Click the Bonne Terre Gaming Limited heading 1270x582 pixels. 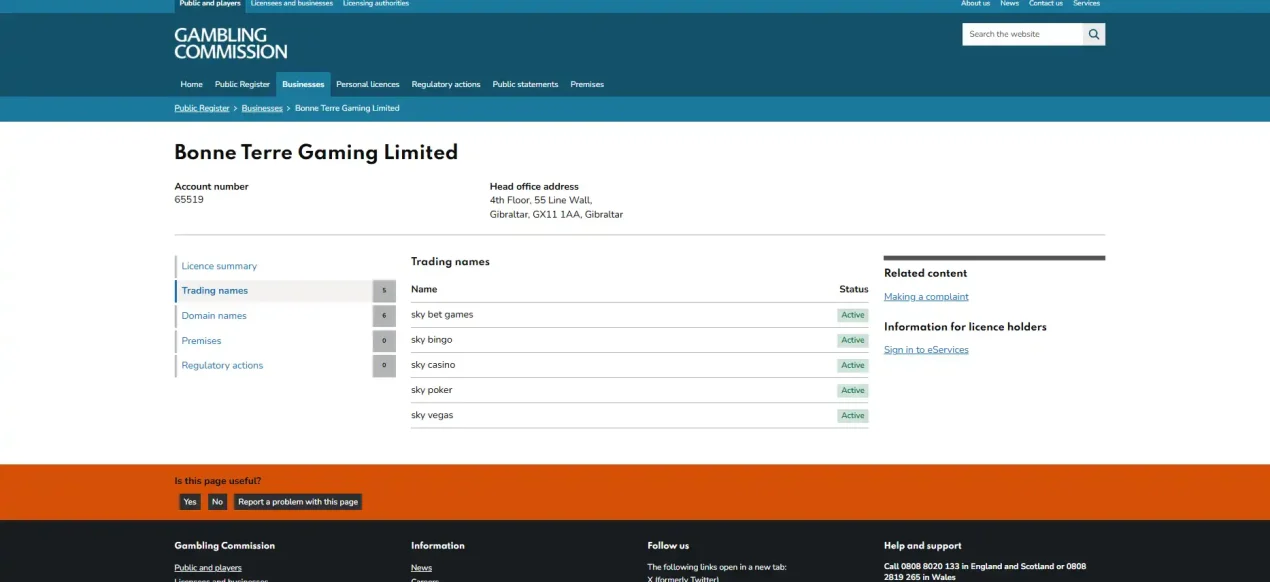316,152
